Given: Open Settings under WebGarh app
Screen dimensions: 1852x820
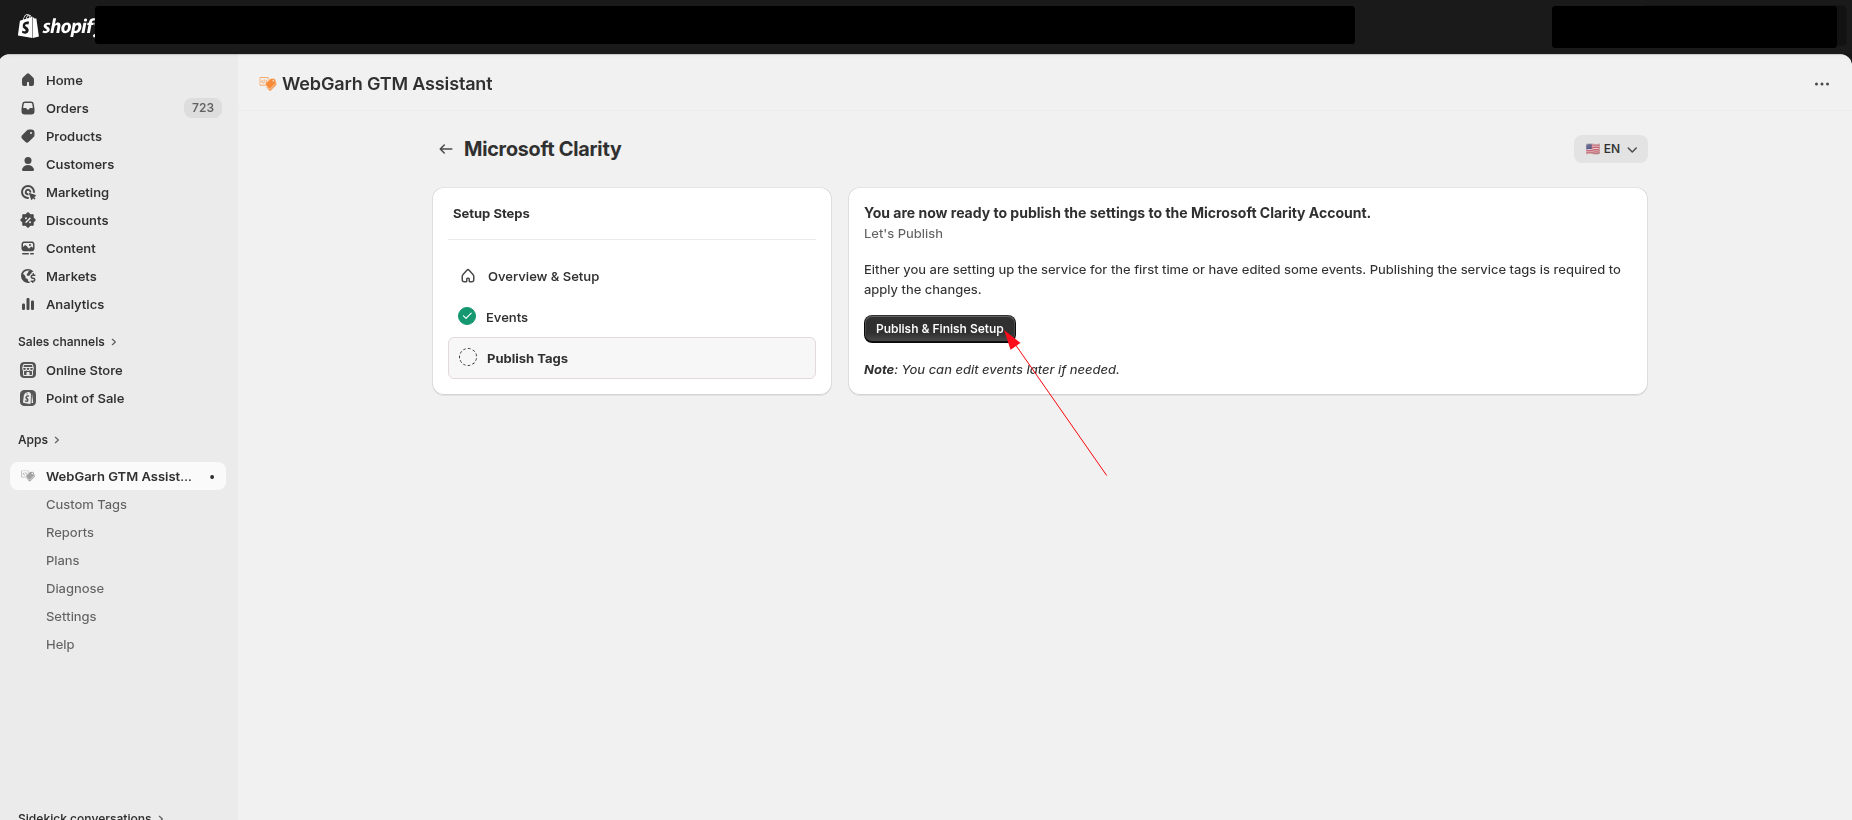Looking at the screenshot, I should pos(71,617).
